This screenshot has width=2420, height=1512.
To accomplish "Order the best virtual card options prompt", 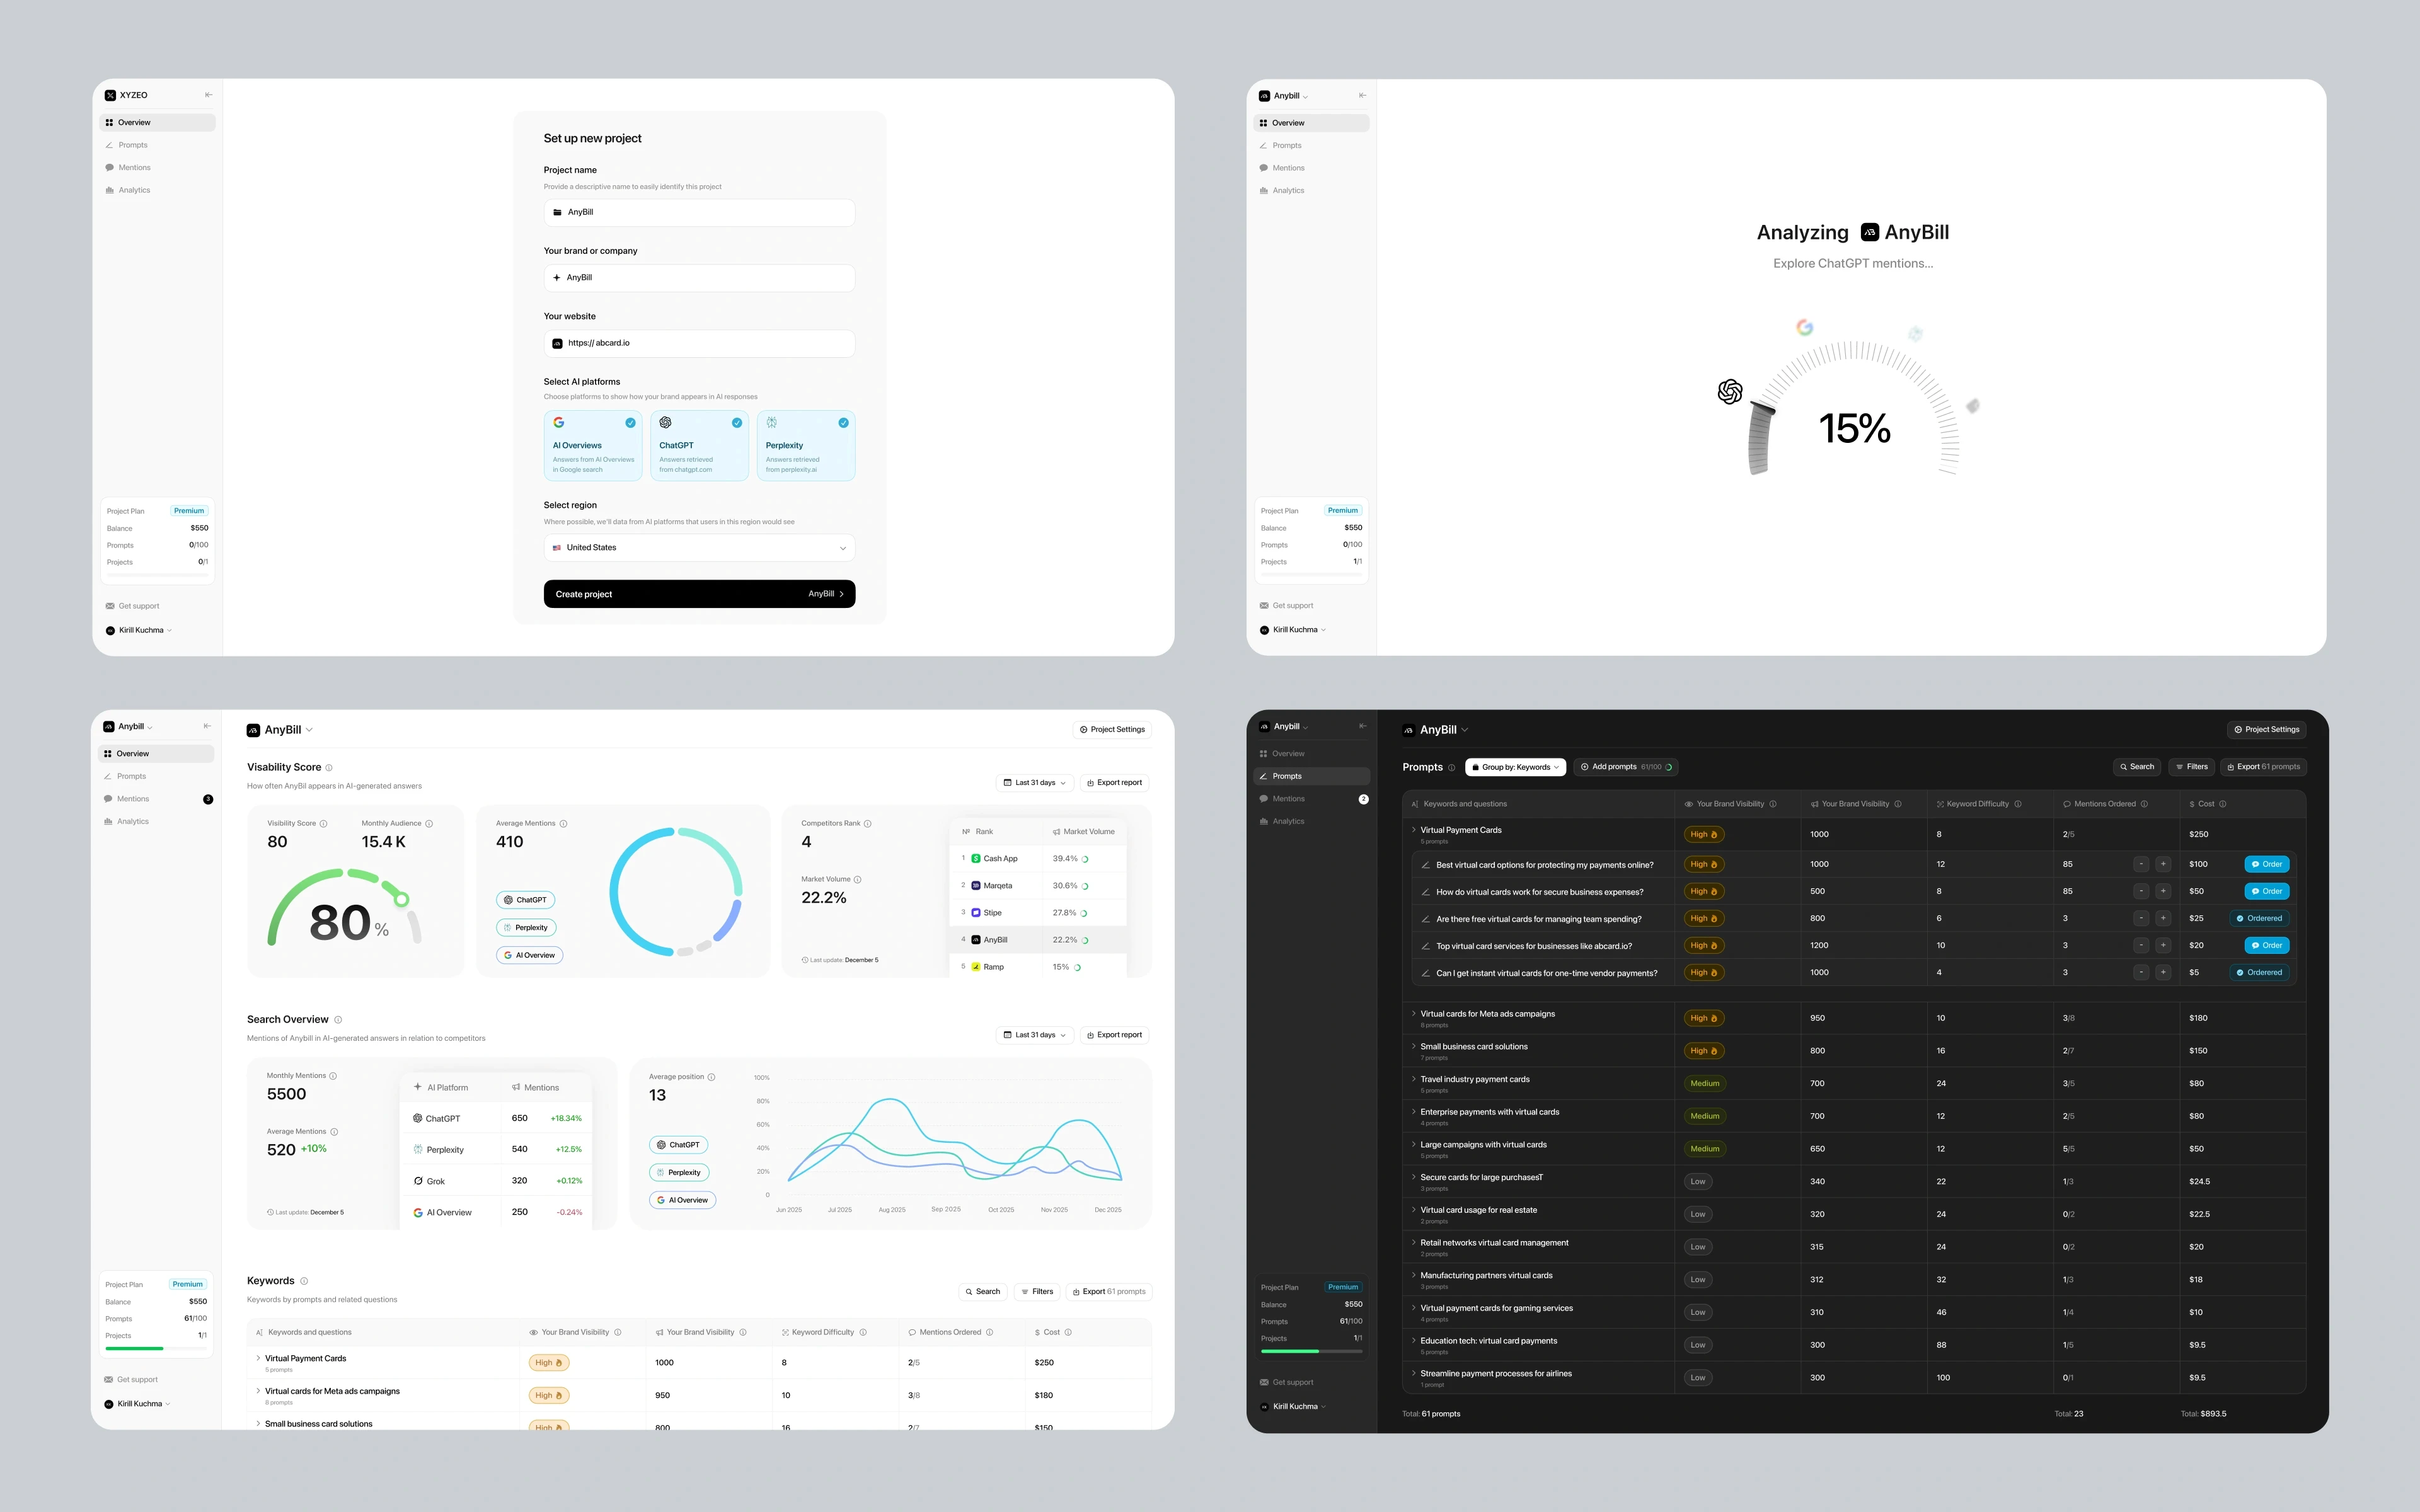I will (x=2266, y=864).
